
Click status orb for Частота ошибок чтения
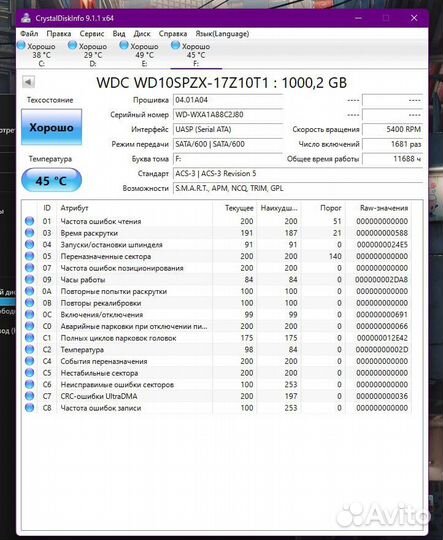[30, 221]
